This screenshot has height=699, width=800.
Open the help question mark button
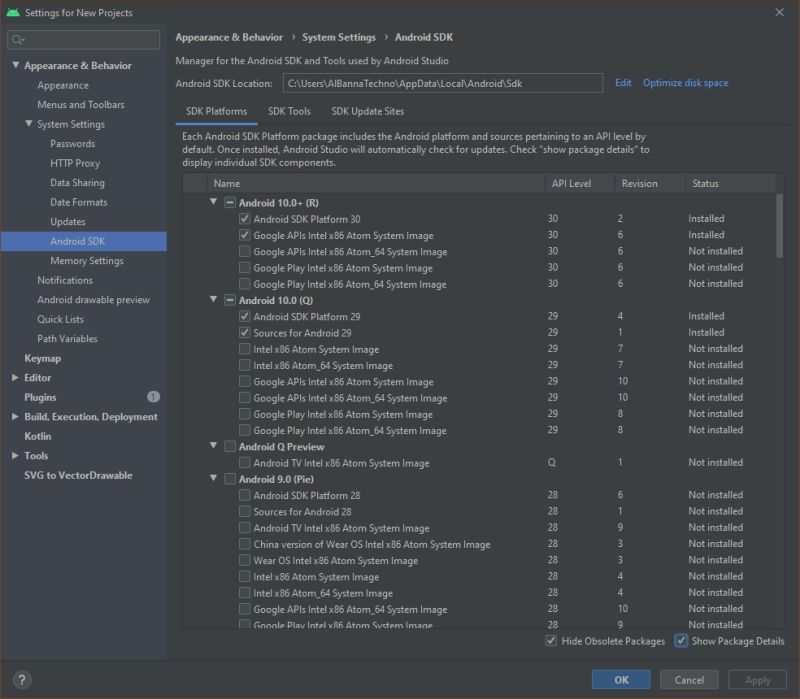tap(21, 680)
